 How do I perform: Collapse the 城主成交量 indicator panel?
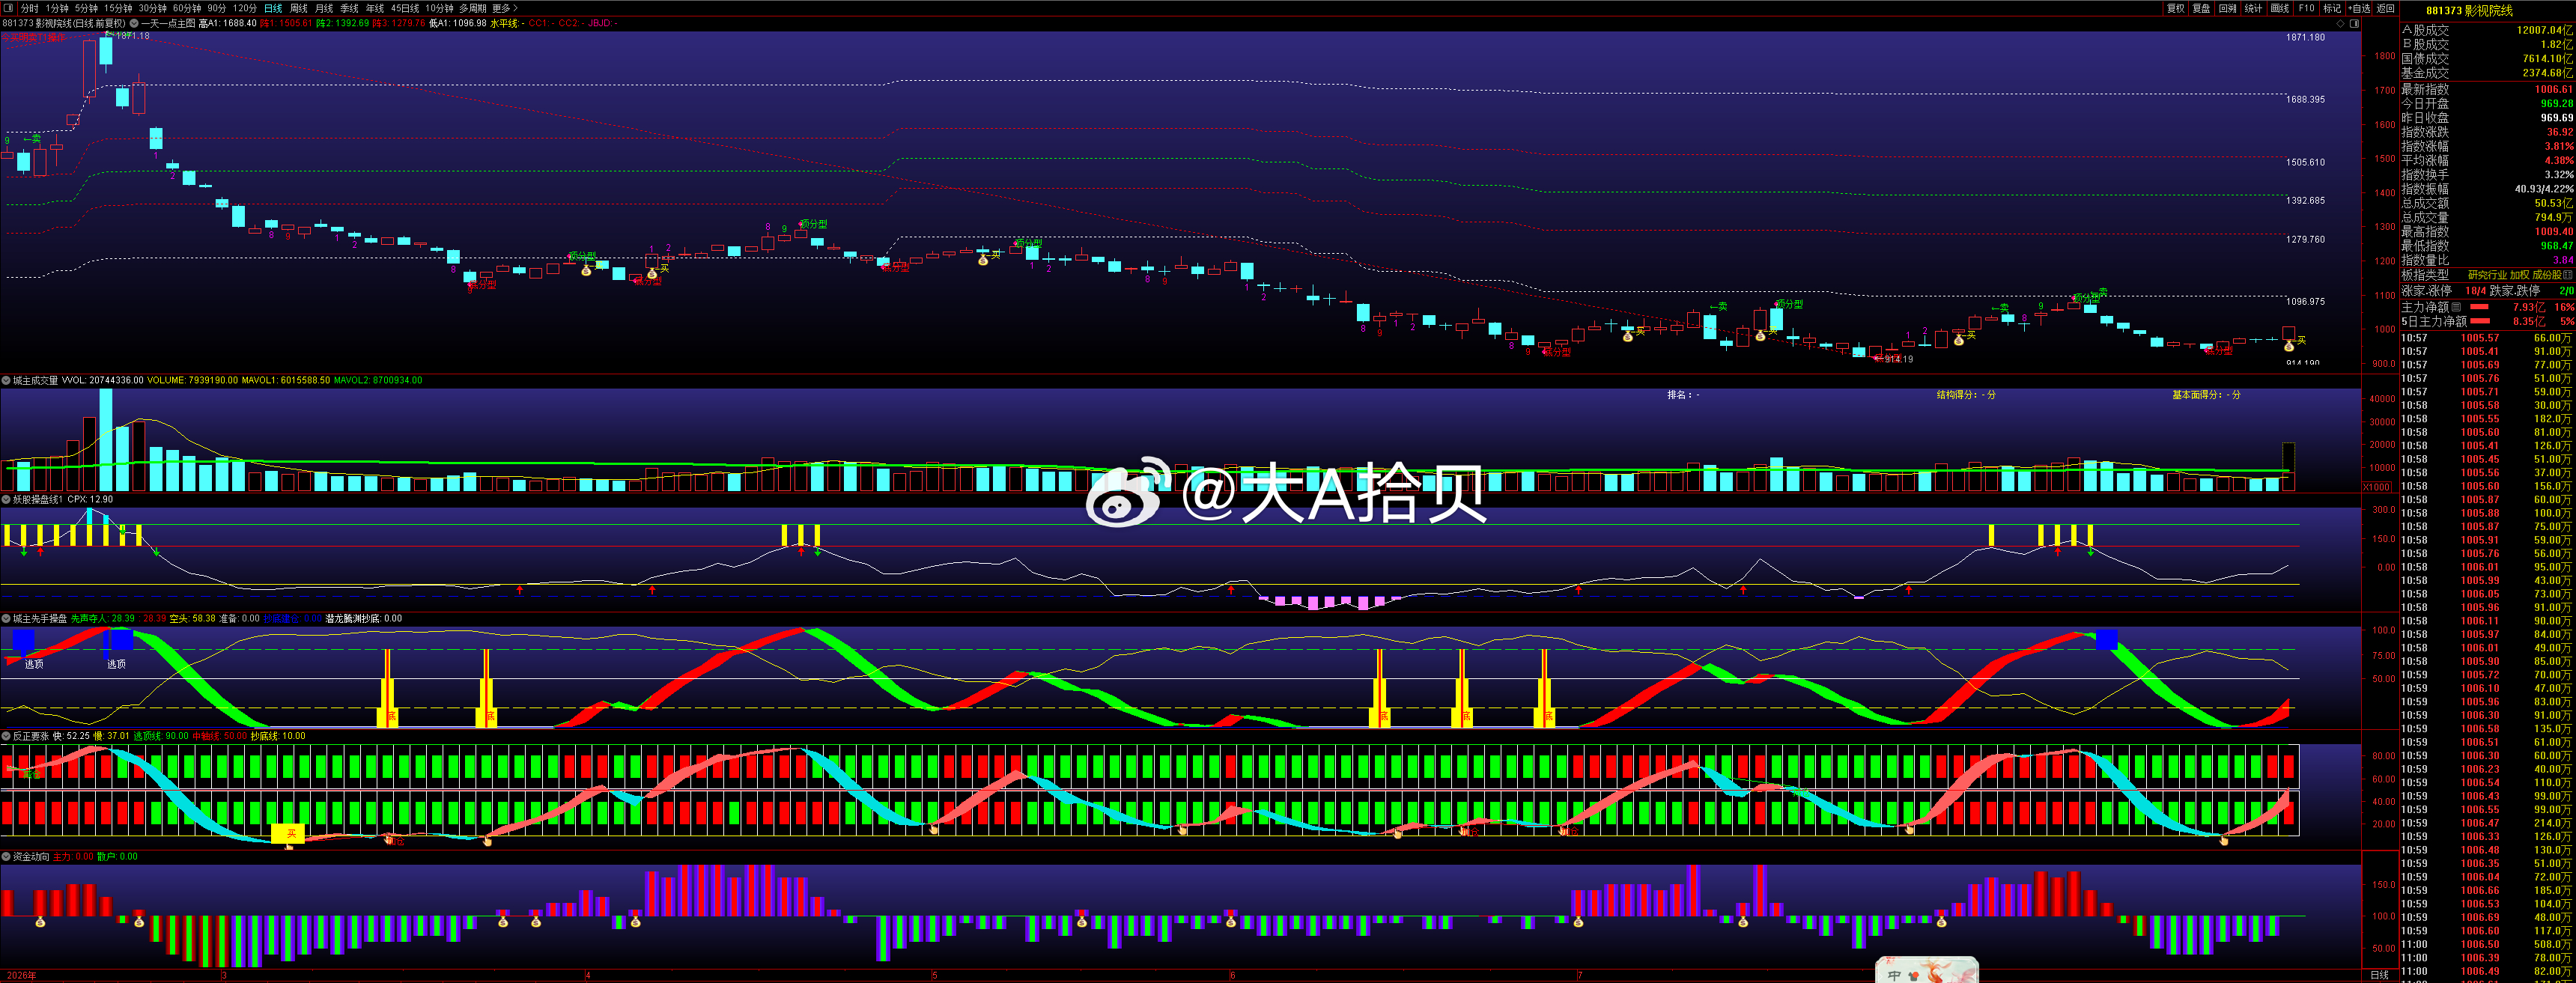pyautogui.click(x=6, y=380)
